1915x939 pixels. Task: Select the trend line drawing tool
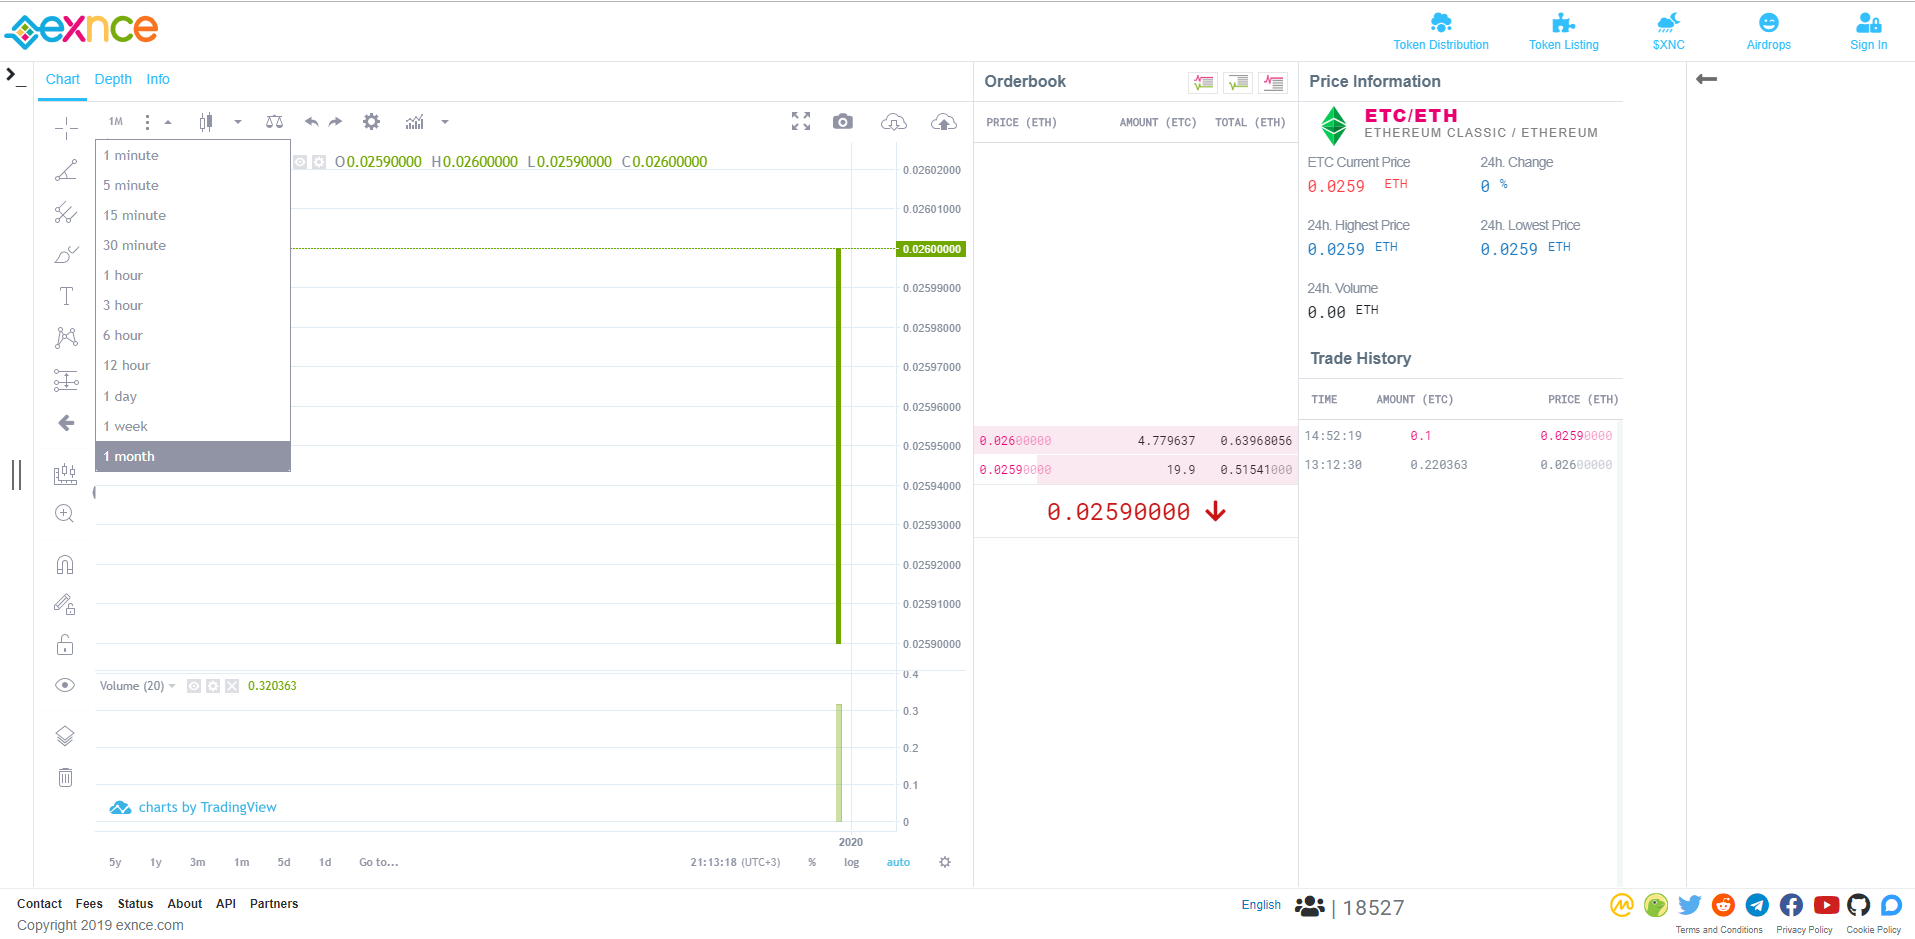(66, 171)
